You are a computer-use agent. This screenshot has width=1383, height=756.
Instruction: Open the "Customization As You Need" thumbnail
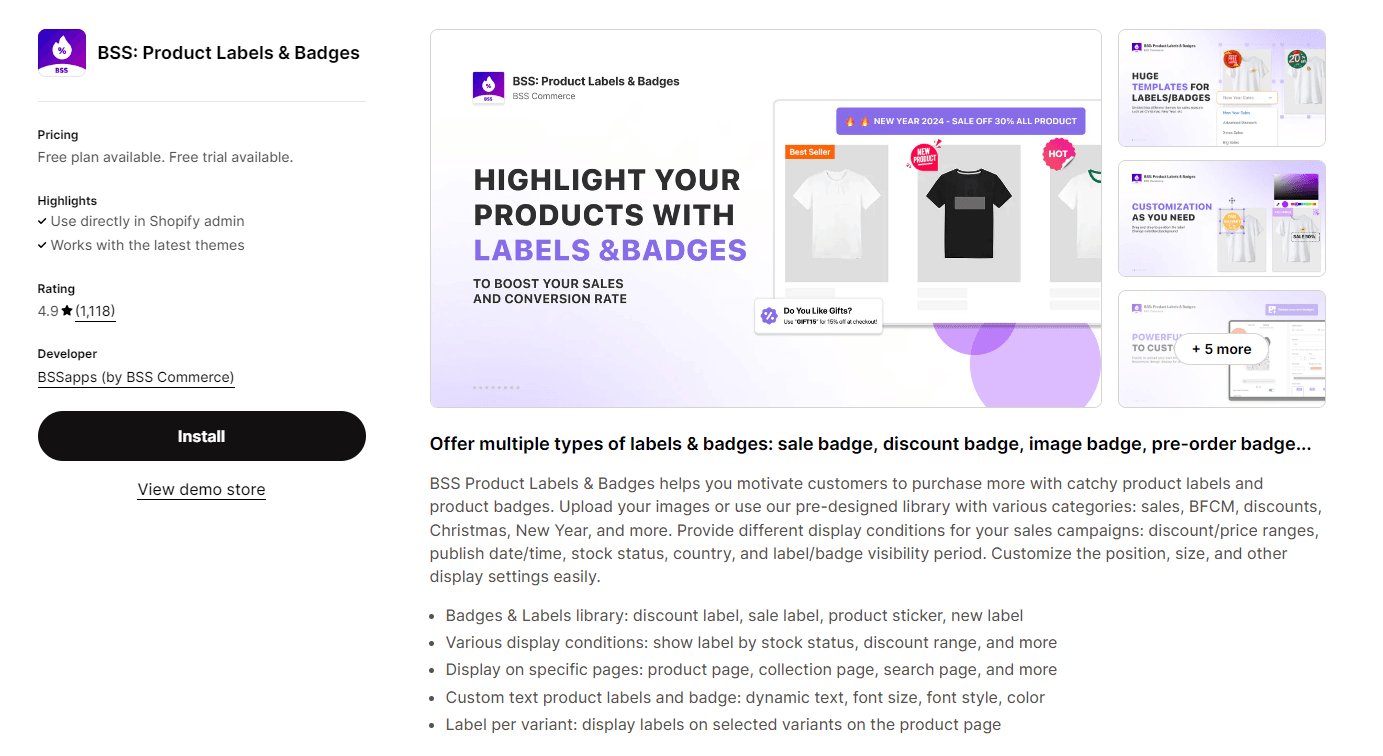(1221, 218)
